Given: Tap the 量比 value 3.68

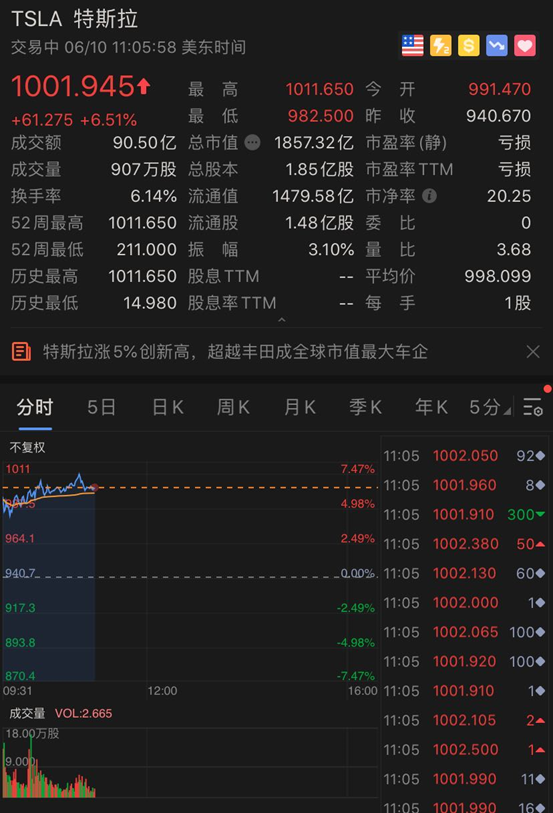Looking at the screenshot, I should (514, 249).
